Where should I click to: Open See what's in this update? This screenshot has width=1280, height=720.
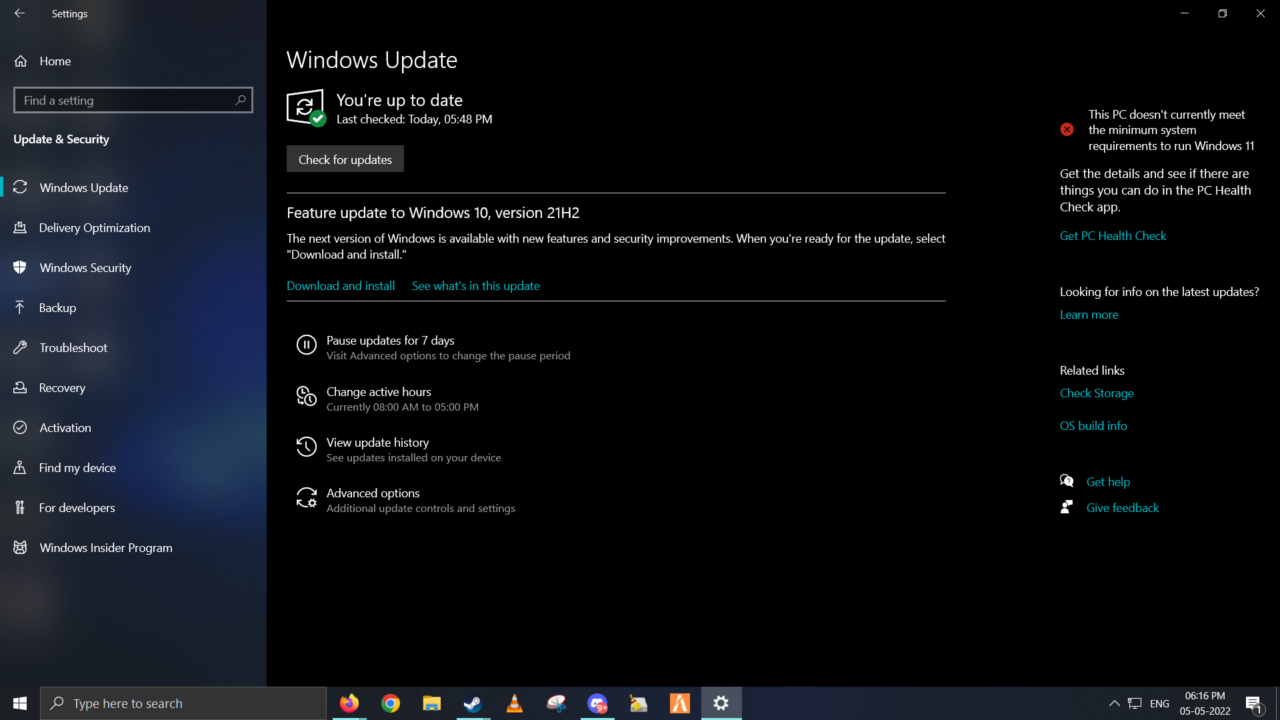pos(476,286)
